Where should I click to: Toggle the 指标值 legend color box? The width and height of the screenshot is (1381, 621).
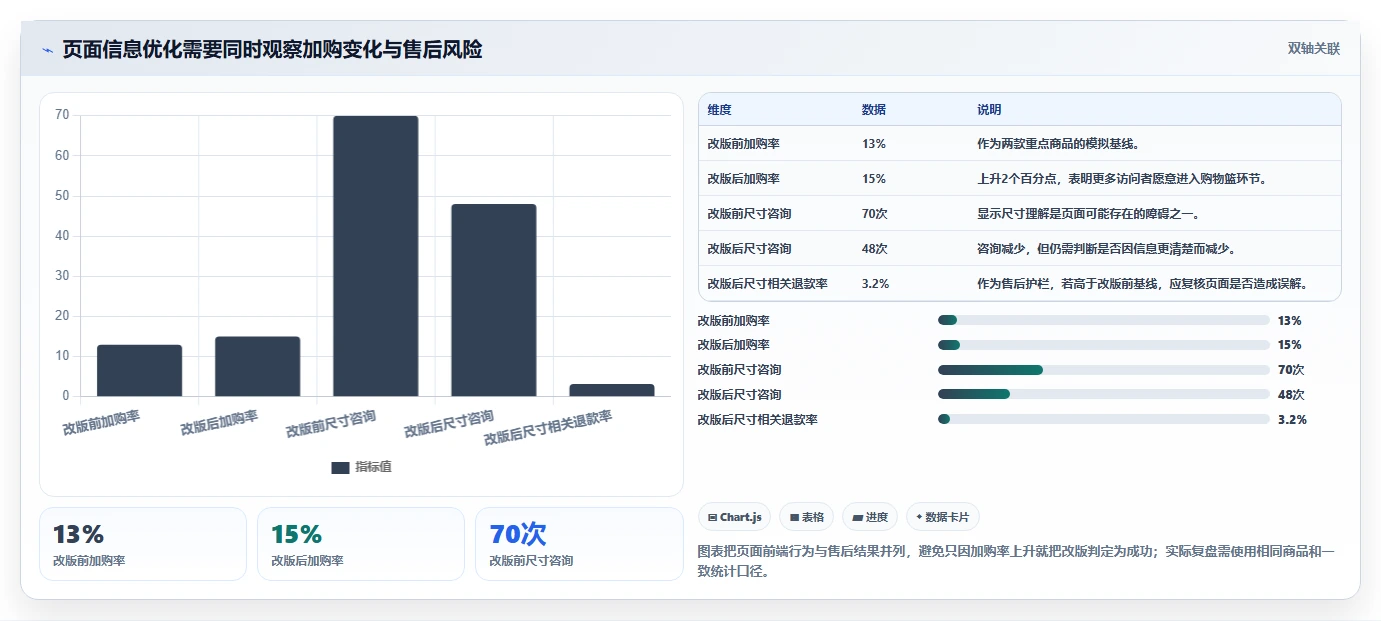pos(340,467)
